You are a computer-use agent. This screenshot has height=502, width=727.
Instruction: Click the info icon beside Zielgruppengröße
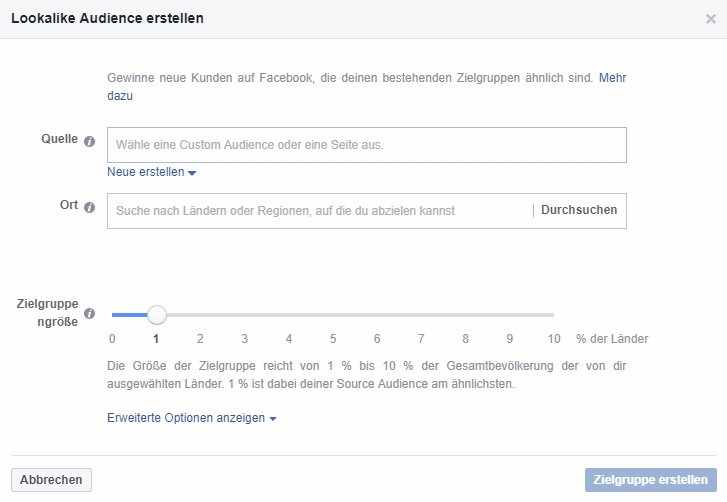coord(90,314)
